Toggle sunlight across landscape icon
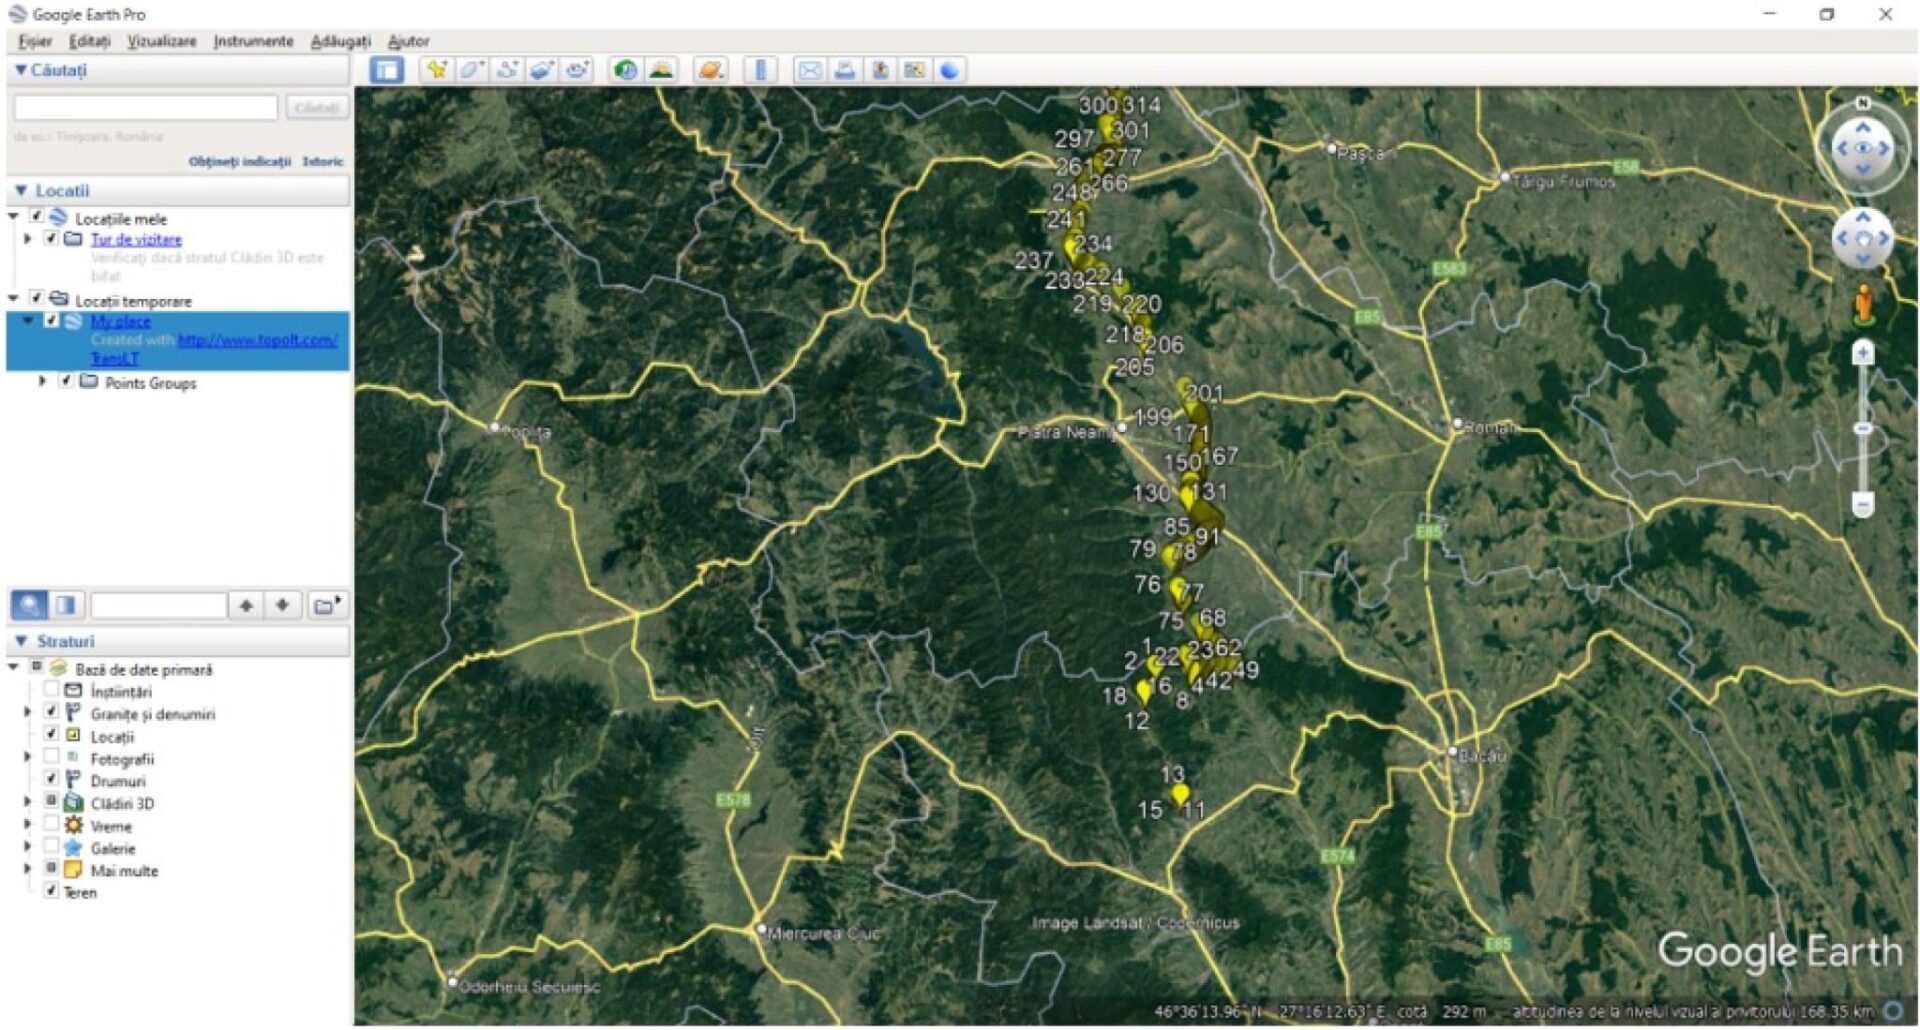The width and height of the screenshot is (1920, 1030). [x=660, y=70]
